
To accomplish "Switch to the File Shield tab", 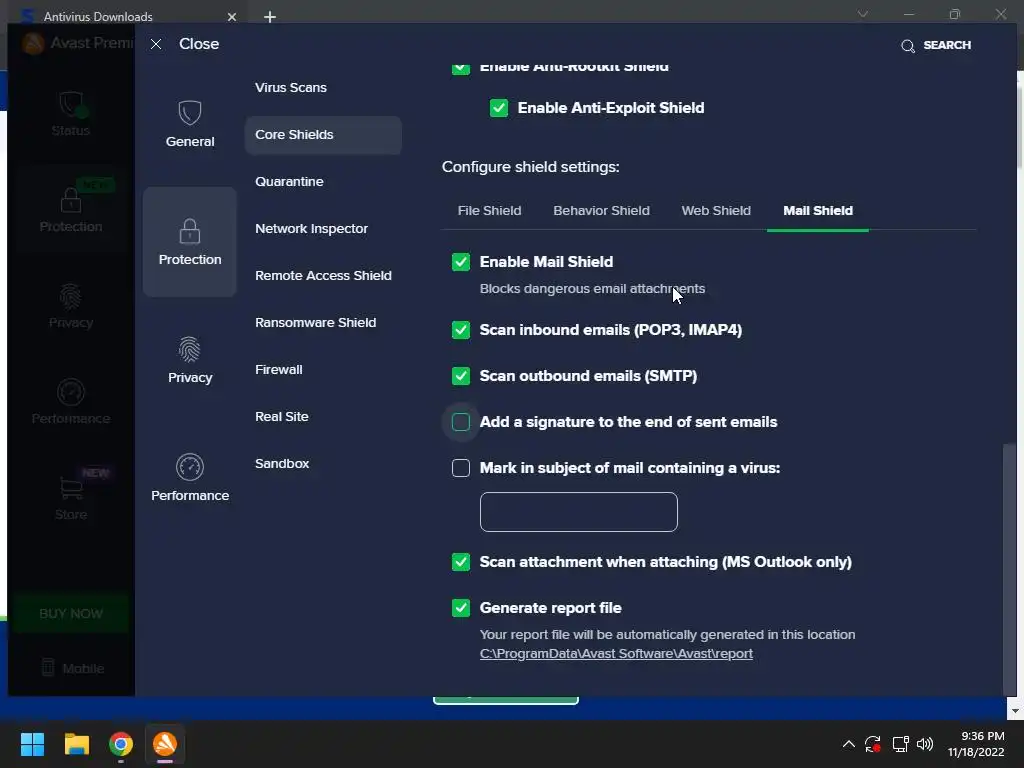I will click(x=489, y=210).
